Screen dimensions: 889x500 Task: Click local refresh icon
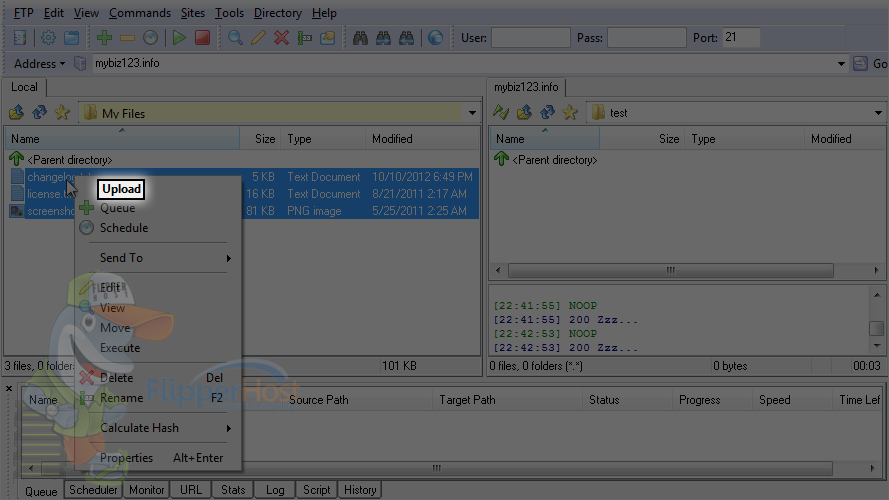click(39, 112)
